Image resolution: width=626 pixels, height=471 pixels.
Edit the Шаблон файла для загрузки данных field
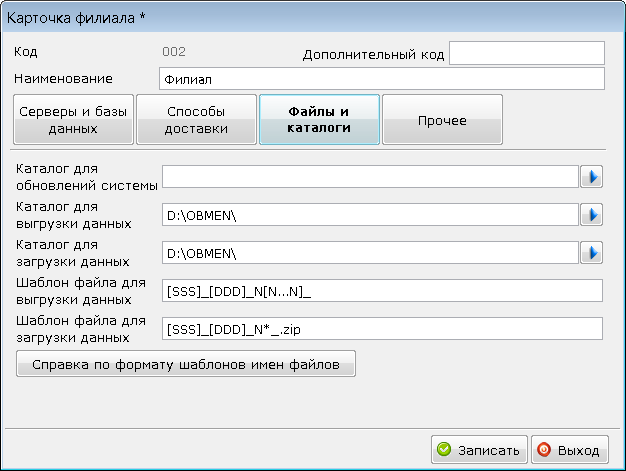click(x=382, y=329)
